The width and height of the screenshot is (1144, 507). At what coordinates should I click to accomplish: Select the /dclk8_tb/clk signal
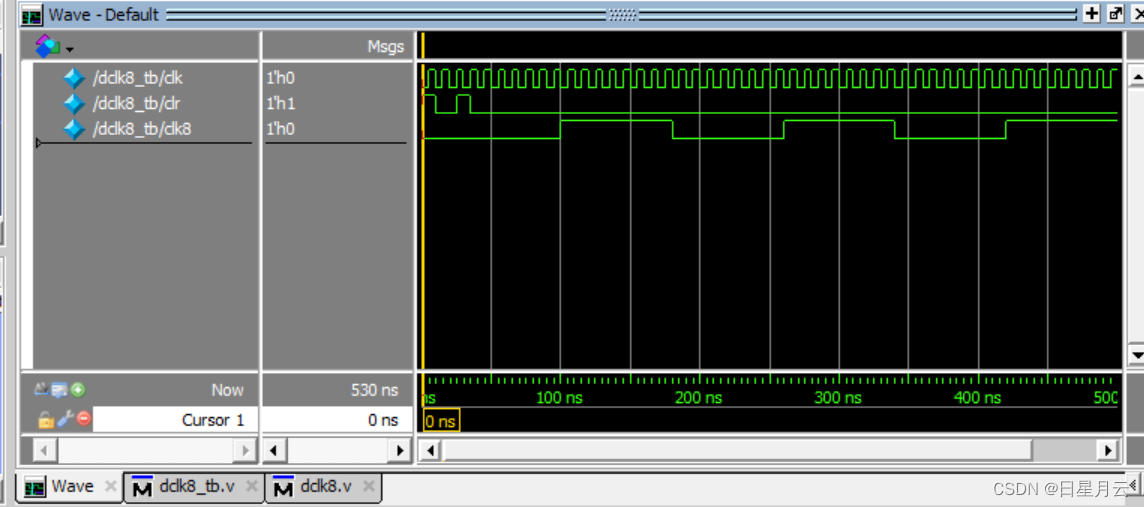tap(136, 78)
